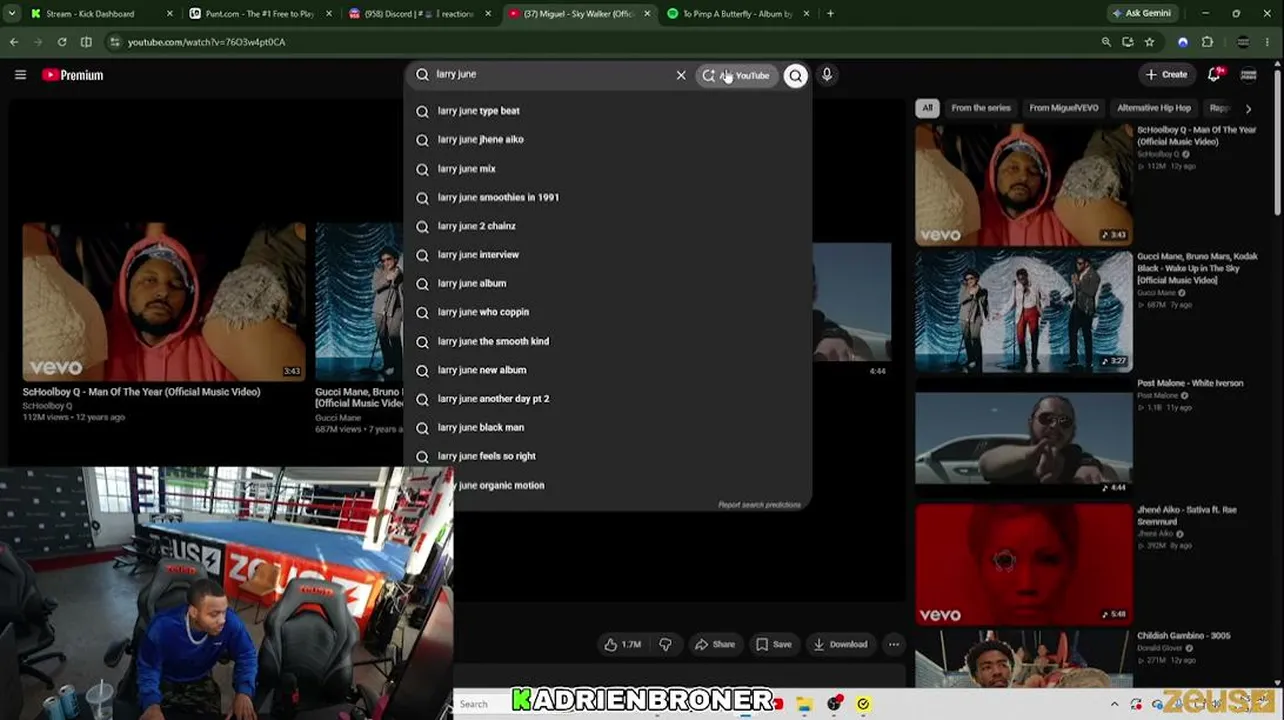Screen dimensions: 1284x720
Task: Save the video to a playlist
Action: (x=774, y=645)
